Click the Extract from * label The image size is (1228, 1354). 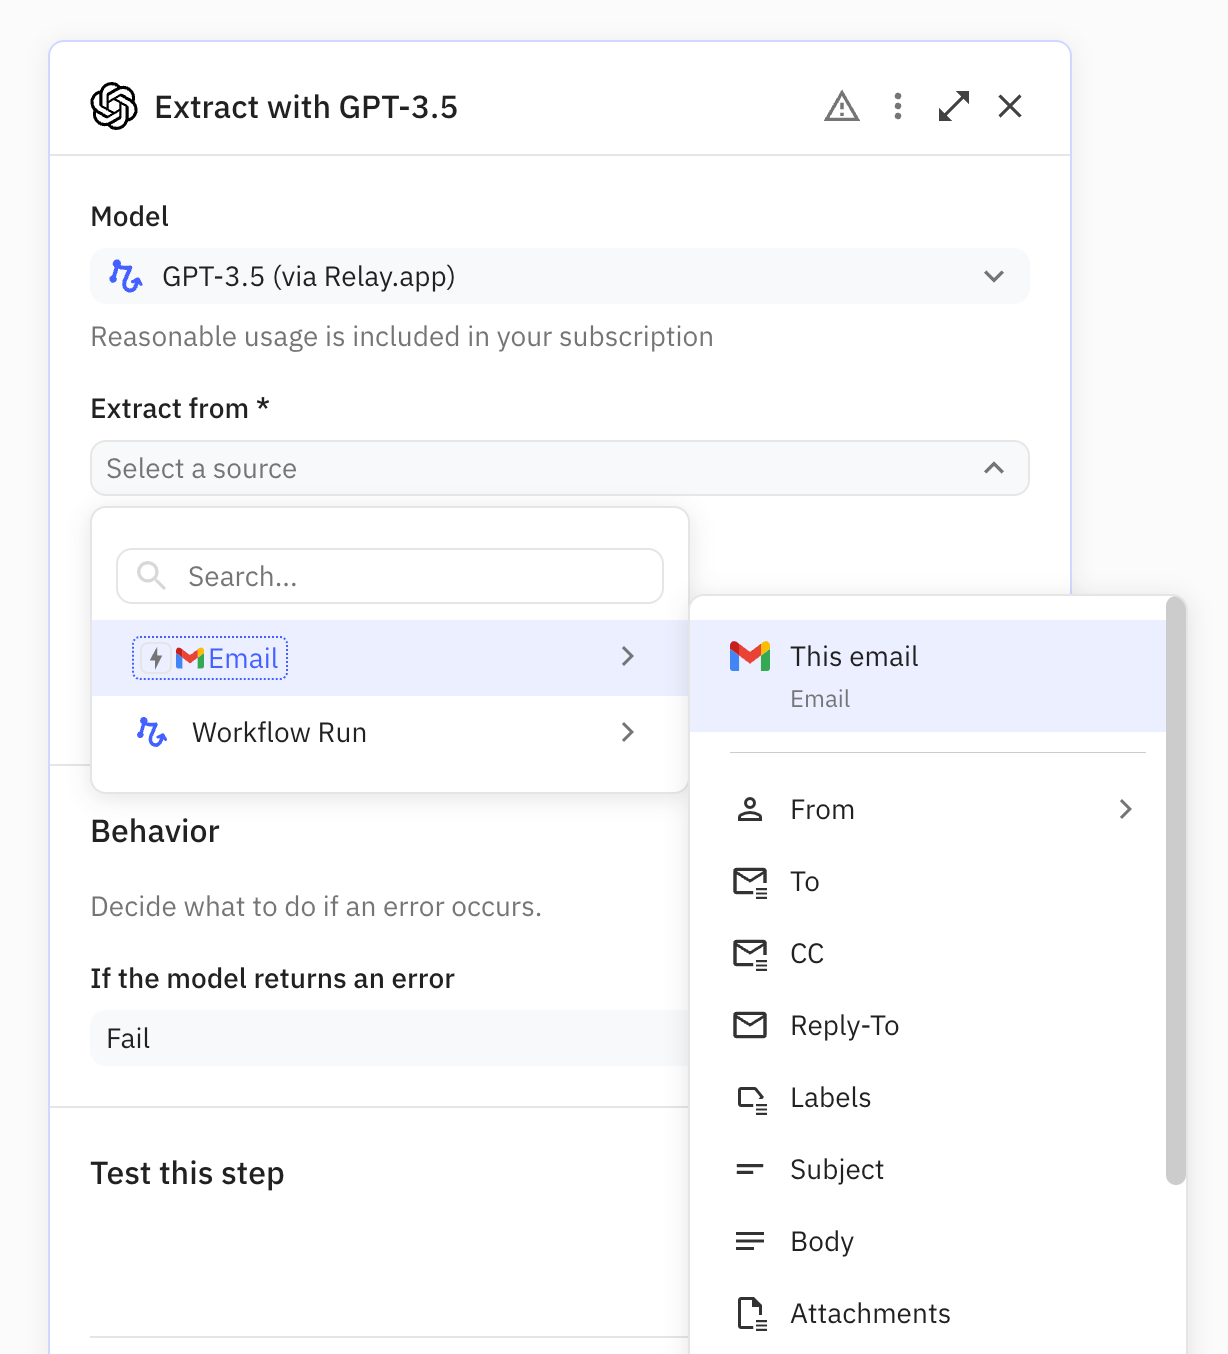click(x=180, y=408)
